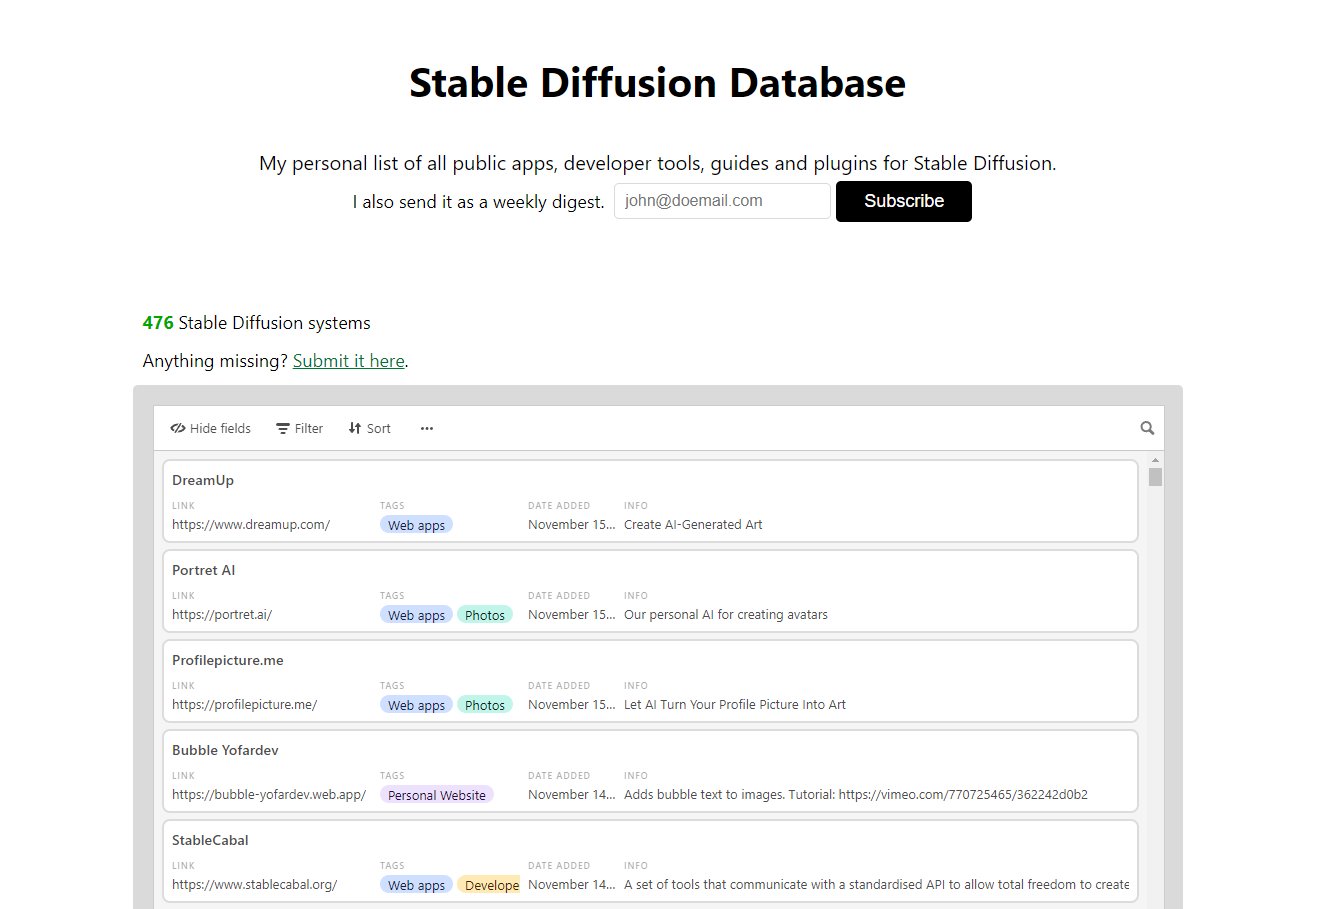Open the https://portret.ai/ link
Viewport: 1334px width, 909px height.
tap(222, 614)
